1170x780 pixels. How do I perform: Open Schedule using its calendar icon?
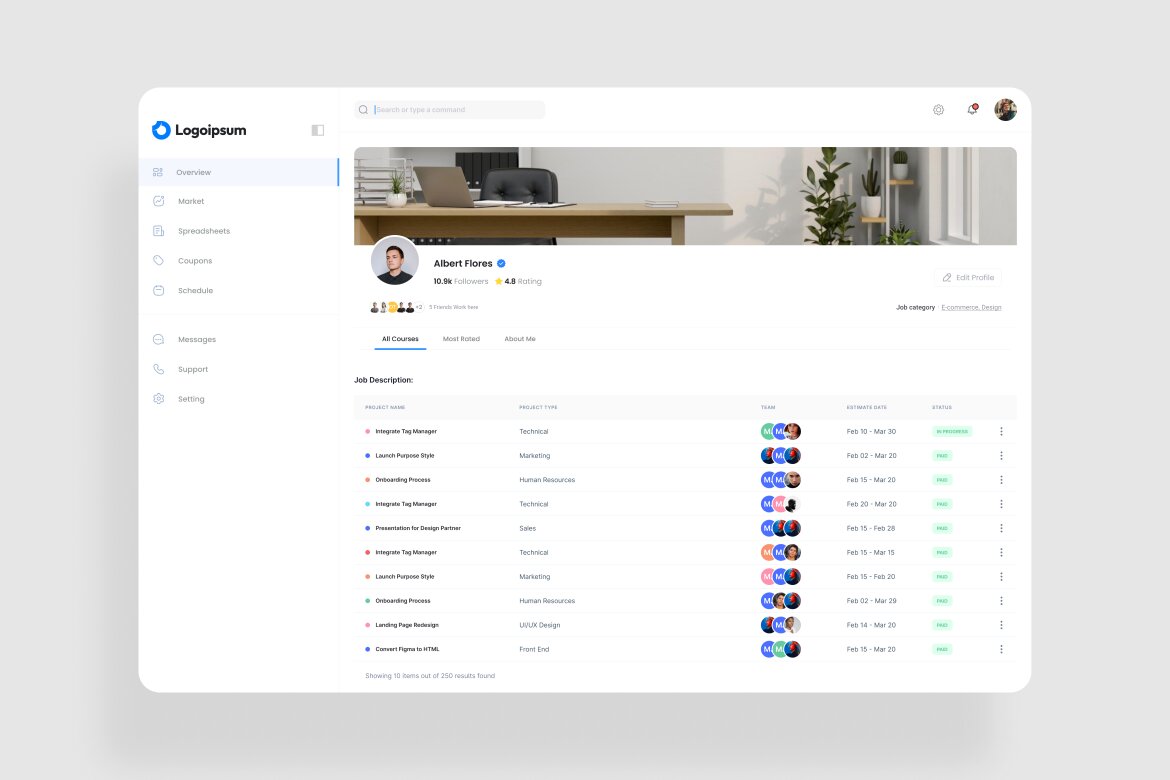pos(157,290)
